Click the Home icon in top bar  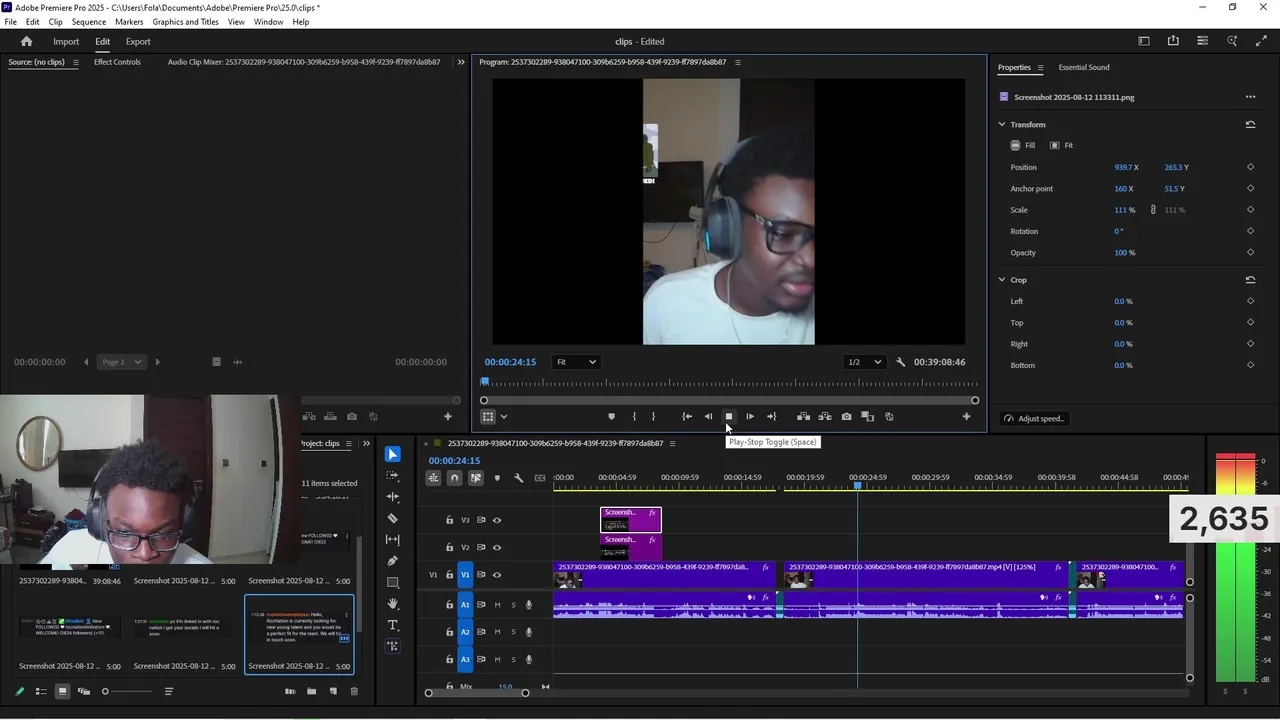coord(27,41)
